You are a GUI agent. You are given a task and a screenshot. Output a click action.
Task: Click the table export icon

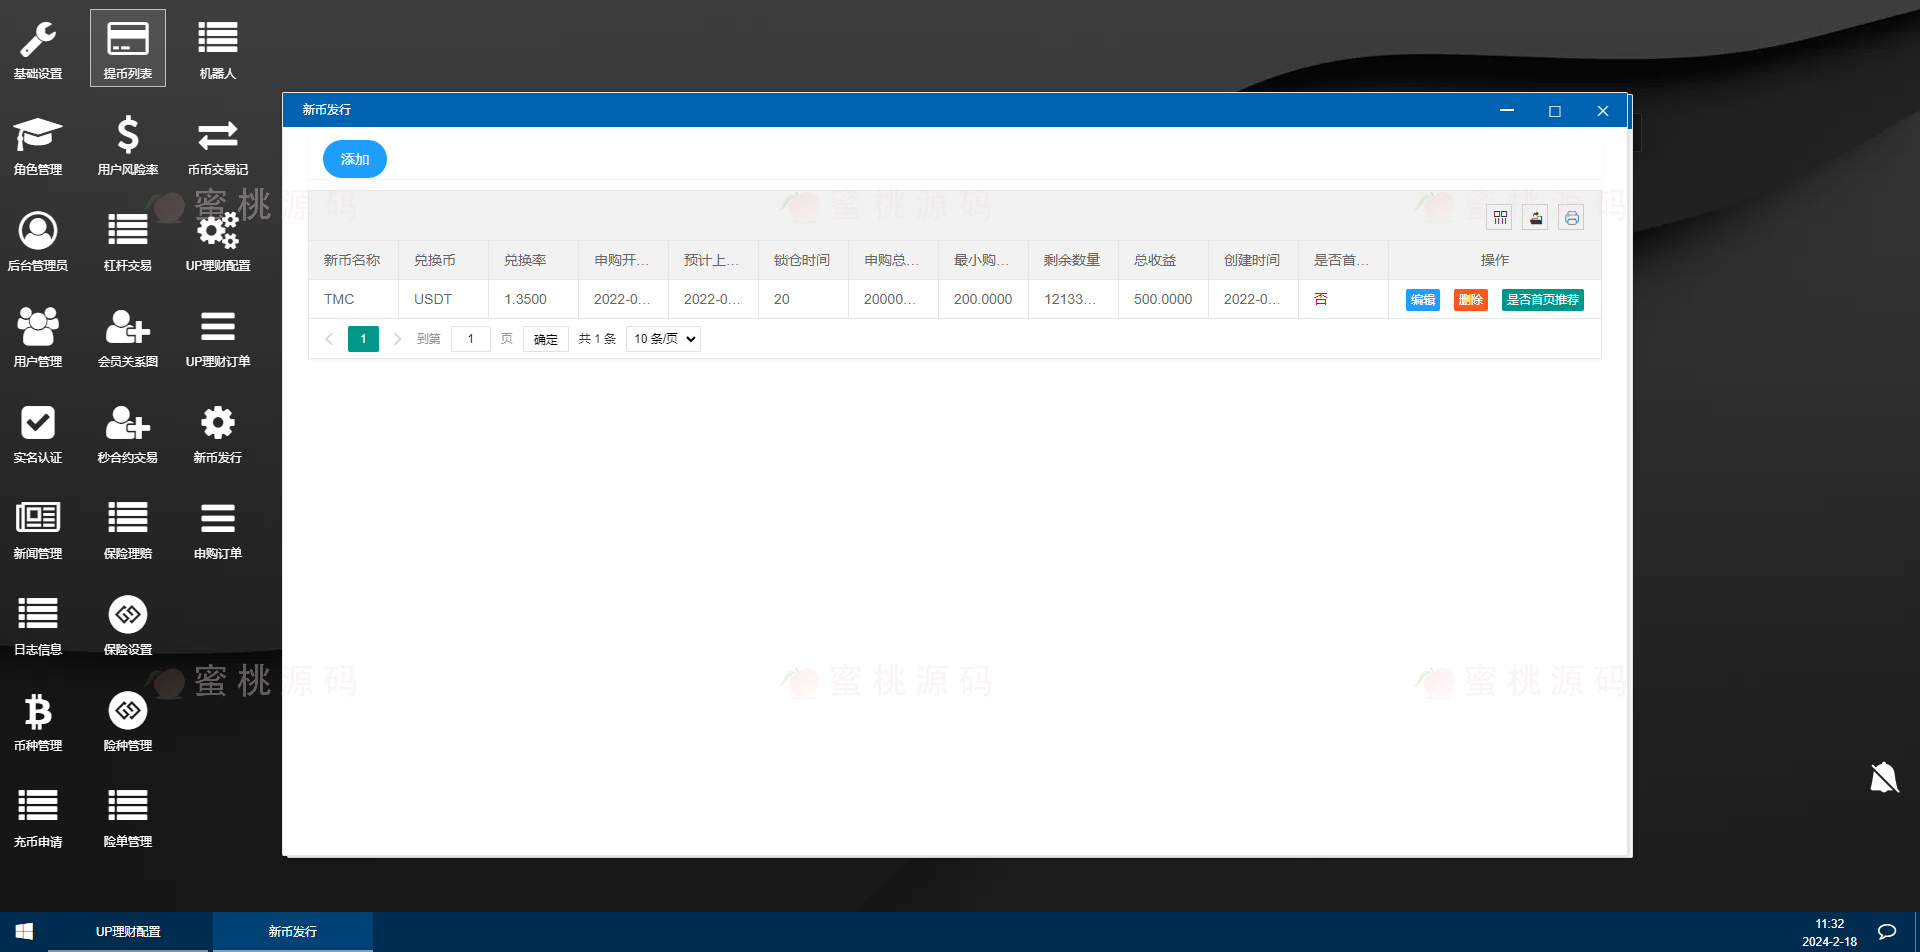pos(1536,218)
